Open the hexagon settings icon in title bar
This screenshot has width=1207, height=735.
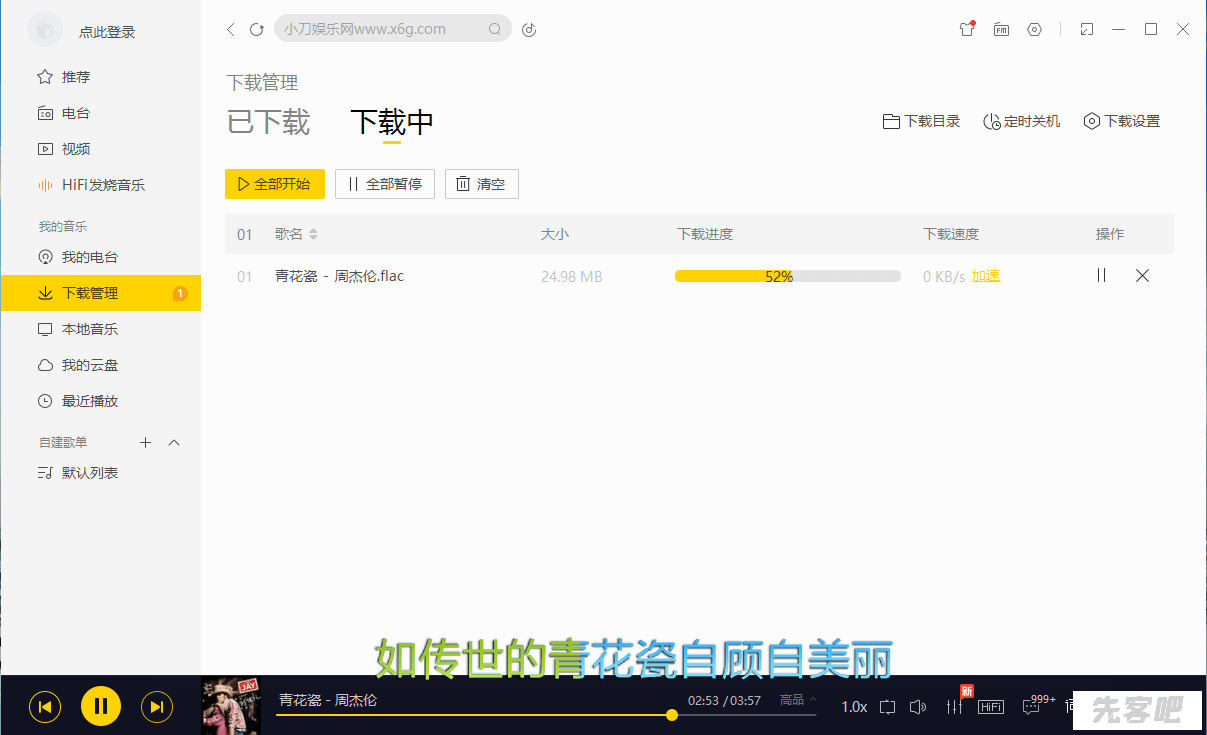point(1035,30)
